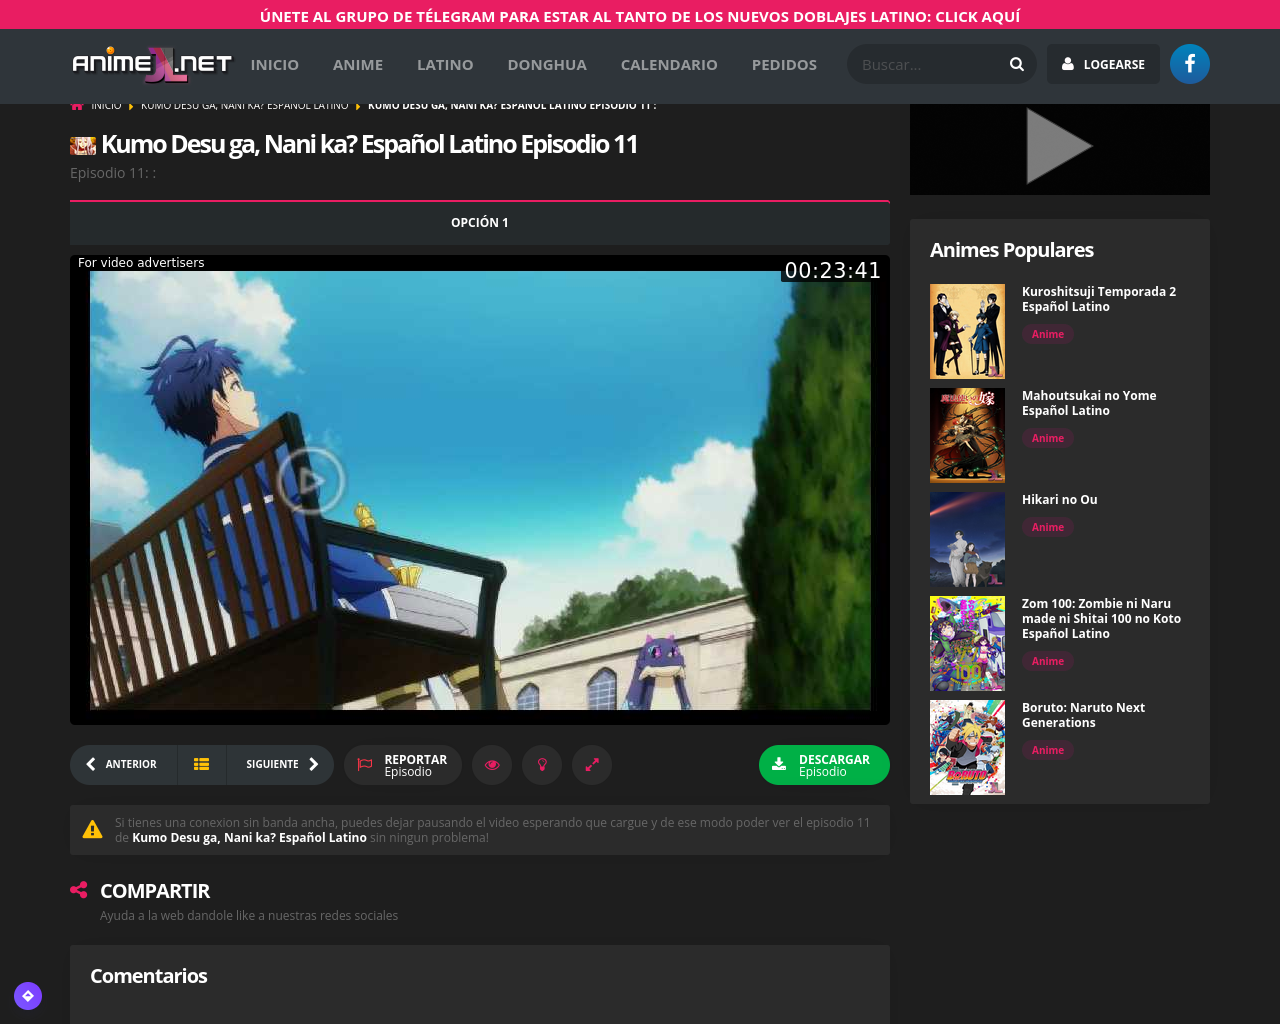Open the Donghua menu item
Image resolution: width=1280 pixels, height=1024 pixels.
point(547,64)
